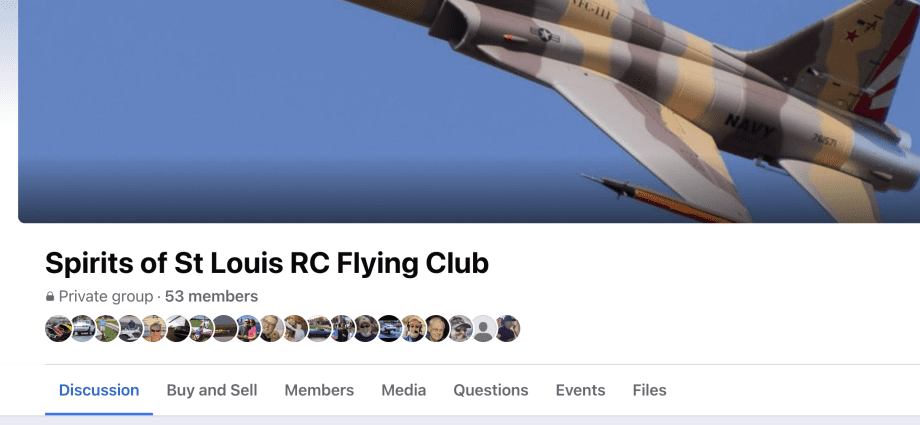This screenshot has height=425, width=920.
Task: Open the avatar of man mowing green grass
Action: (106, 328)
